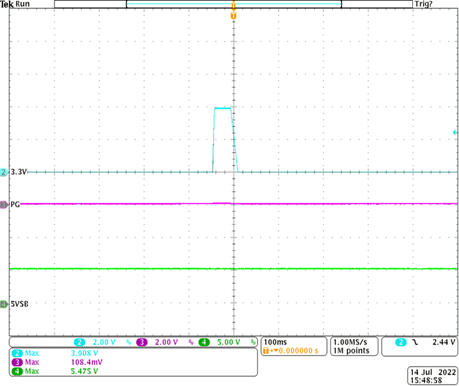459x386 pixels.
Task: Click the falling edge trigger slope icon
Action: [415, 342]
